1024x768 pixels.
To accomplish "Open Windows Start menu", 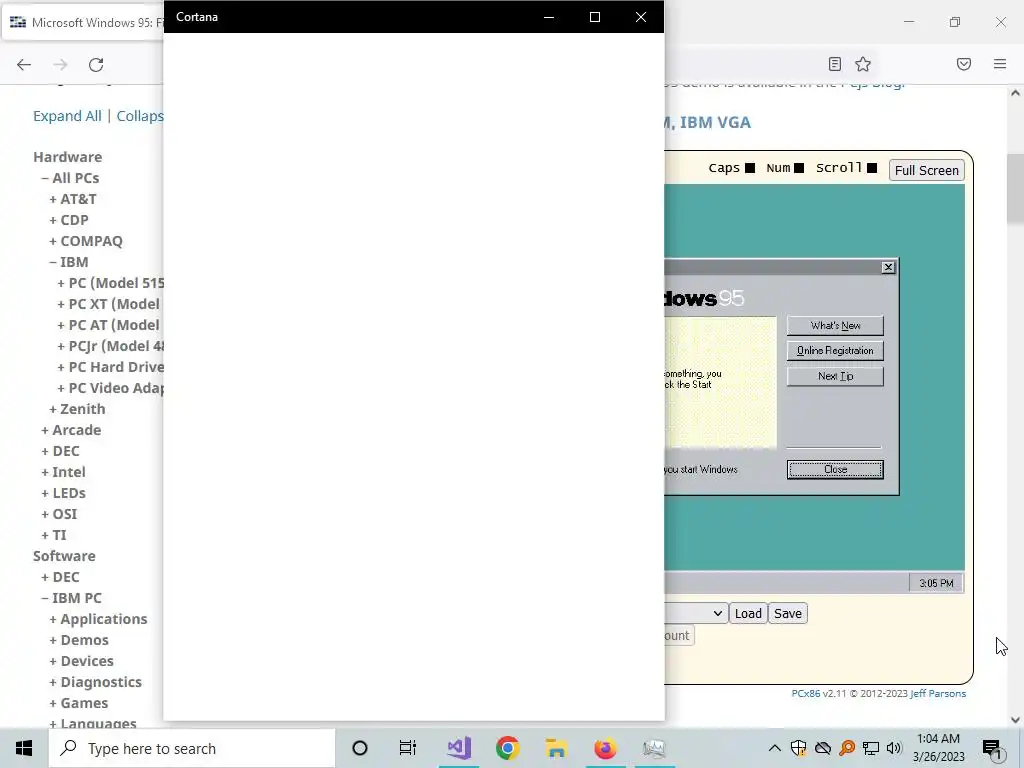I will (x=24, y=748).
